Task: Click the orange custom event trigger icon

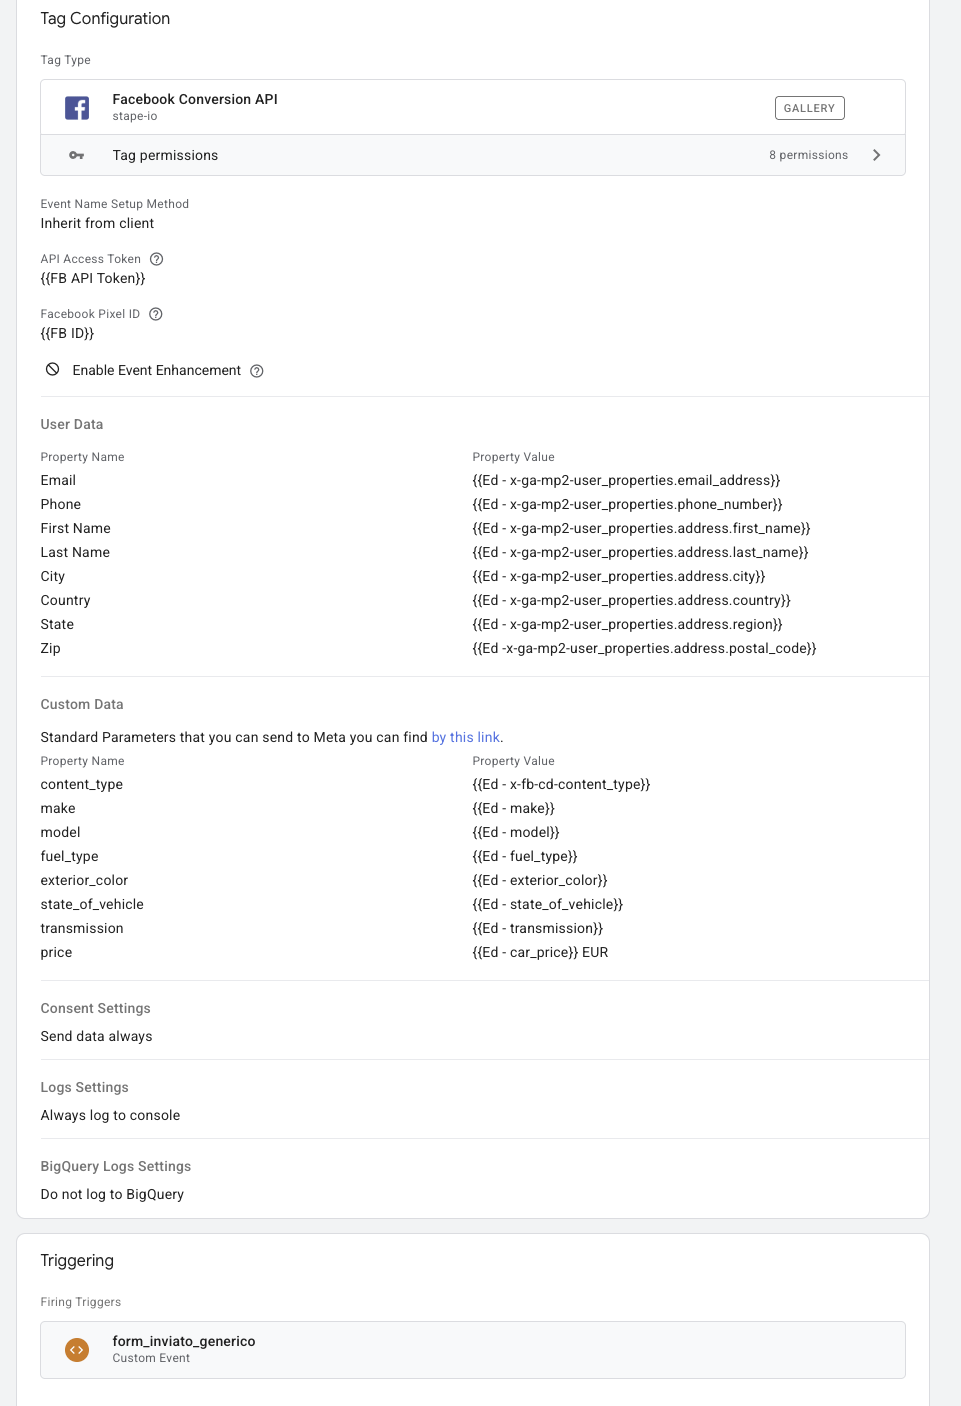Action: [77, 1350]
